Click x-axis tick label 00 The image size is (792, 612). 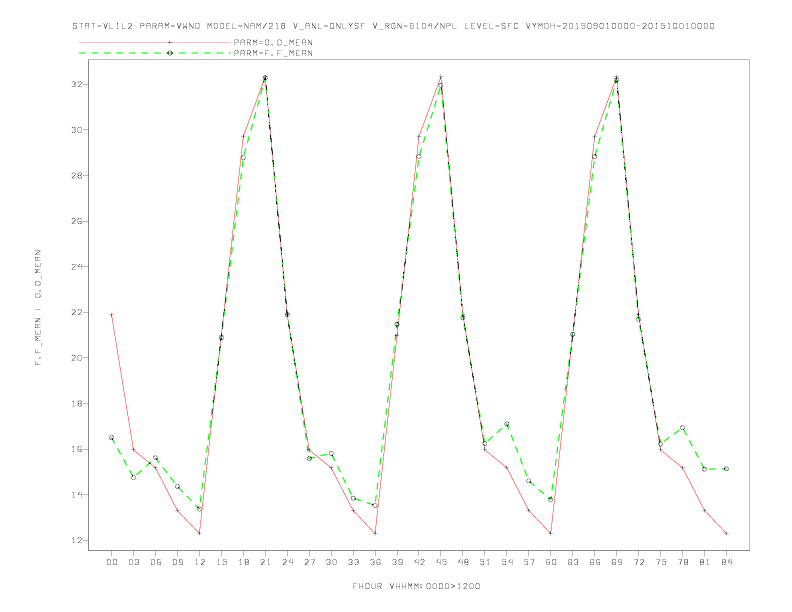pyautogui.click(x=112, y=562)
